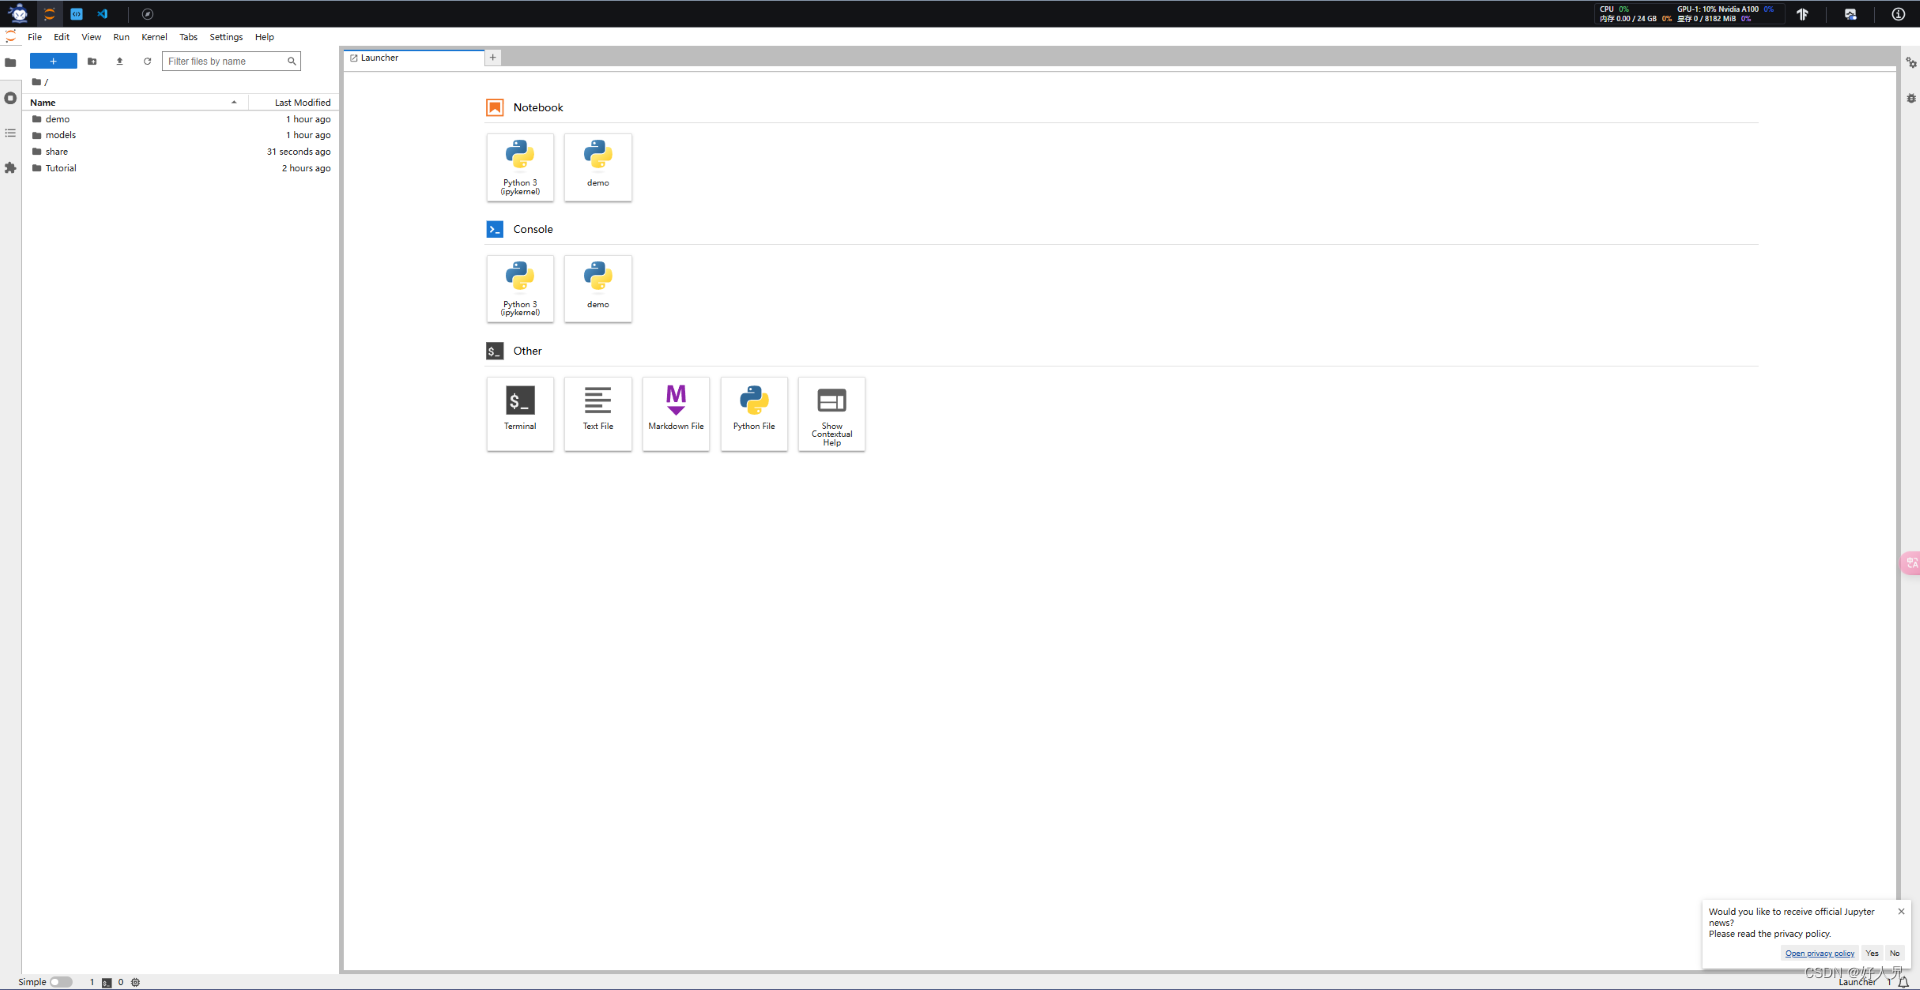Open the Property Inspector gears icon
The height and width of the screenshot is (990, 1920).
[1910, 63]
